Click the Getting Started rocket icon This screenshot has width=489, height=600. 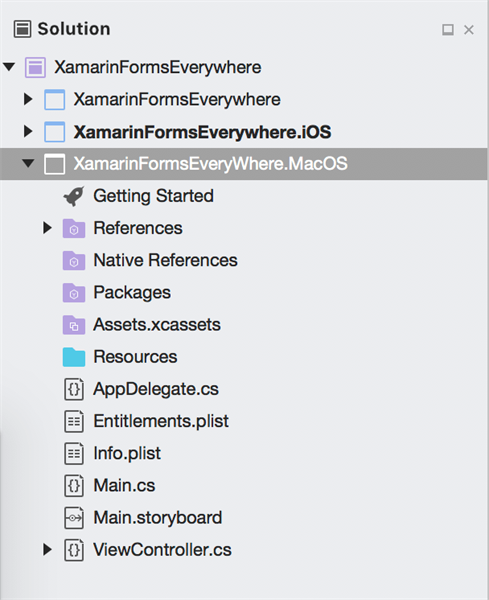(x=73, y=196)
